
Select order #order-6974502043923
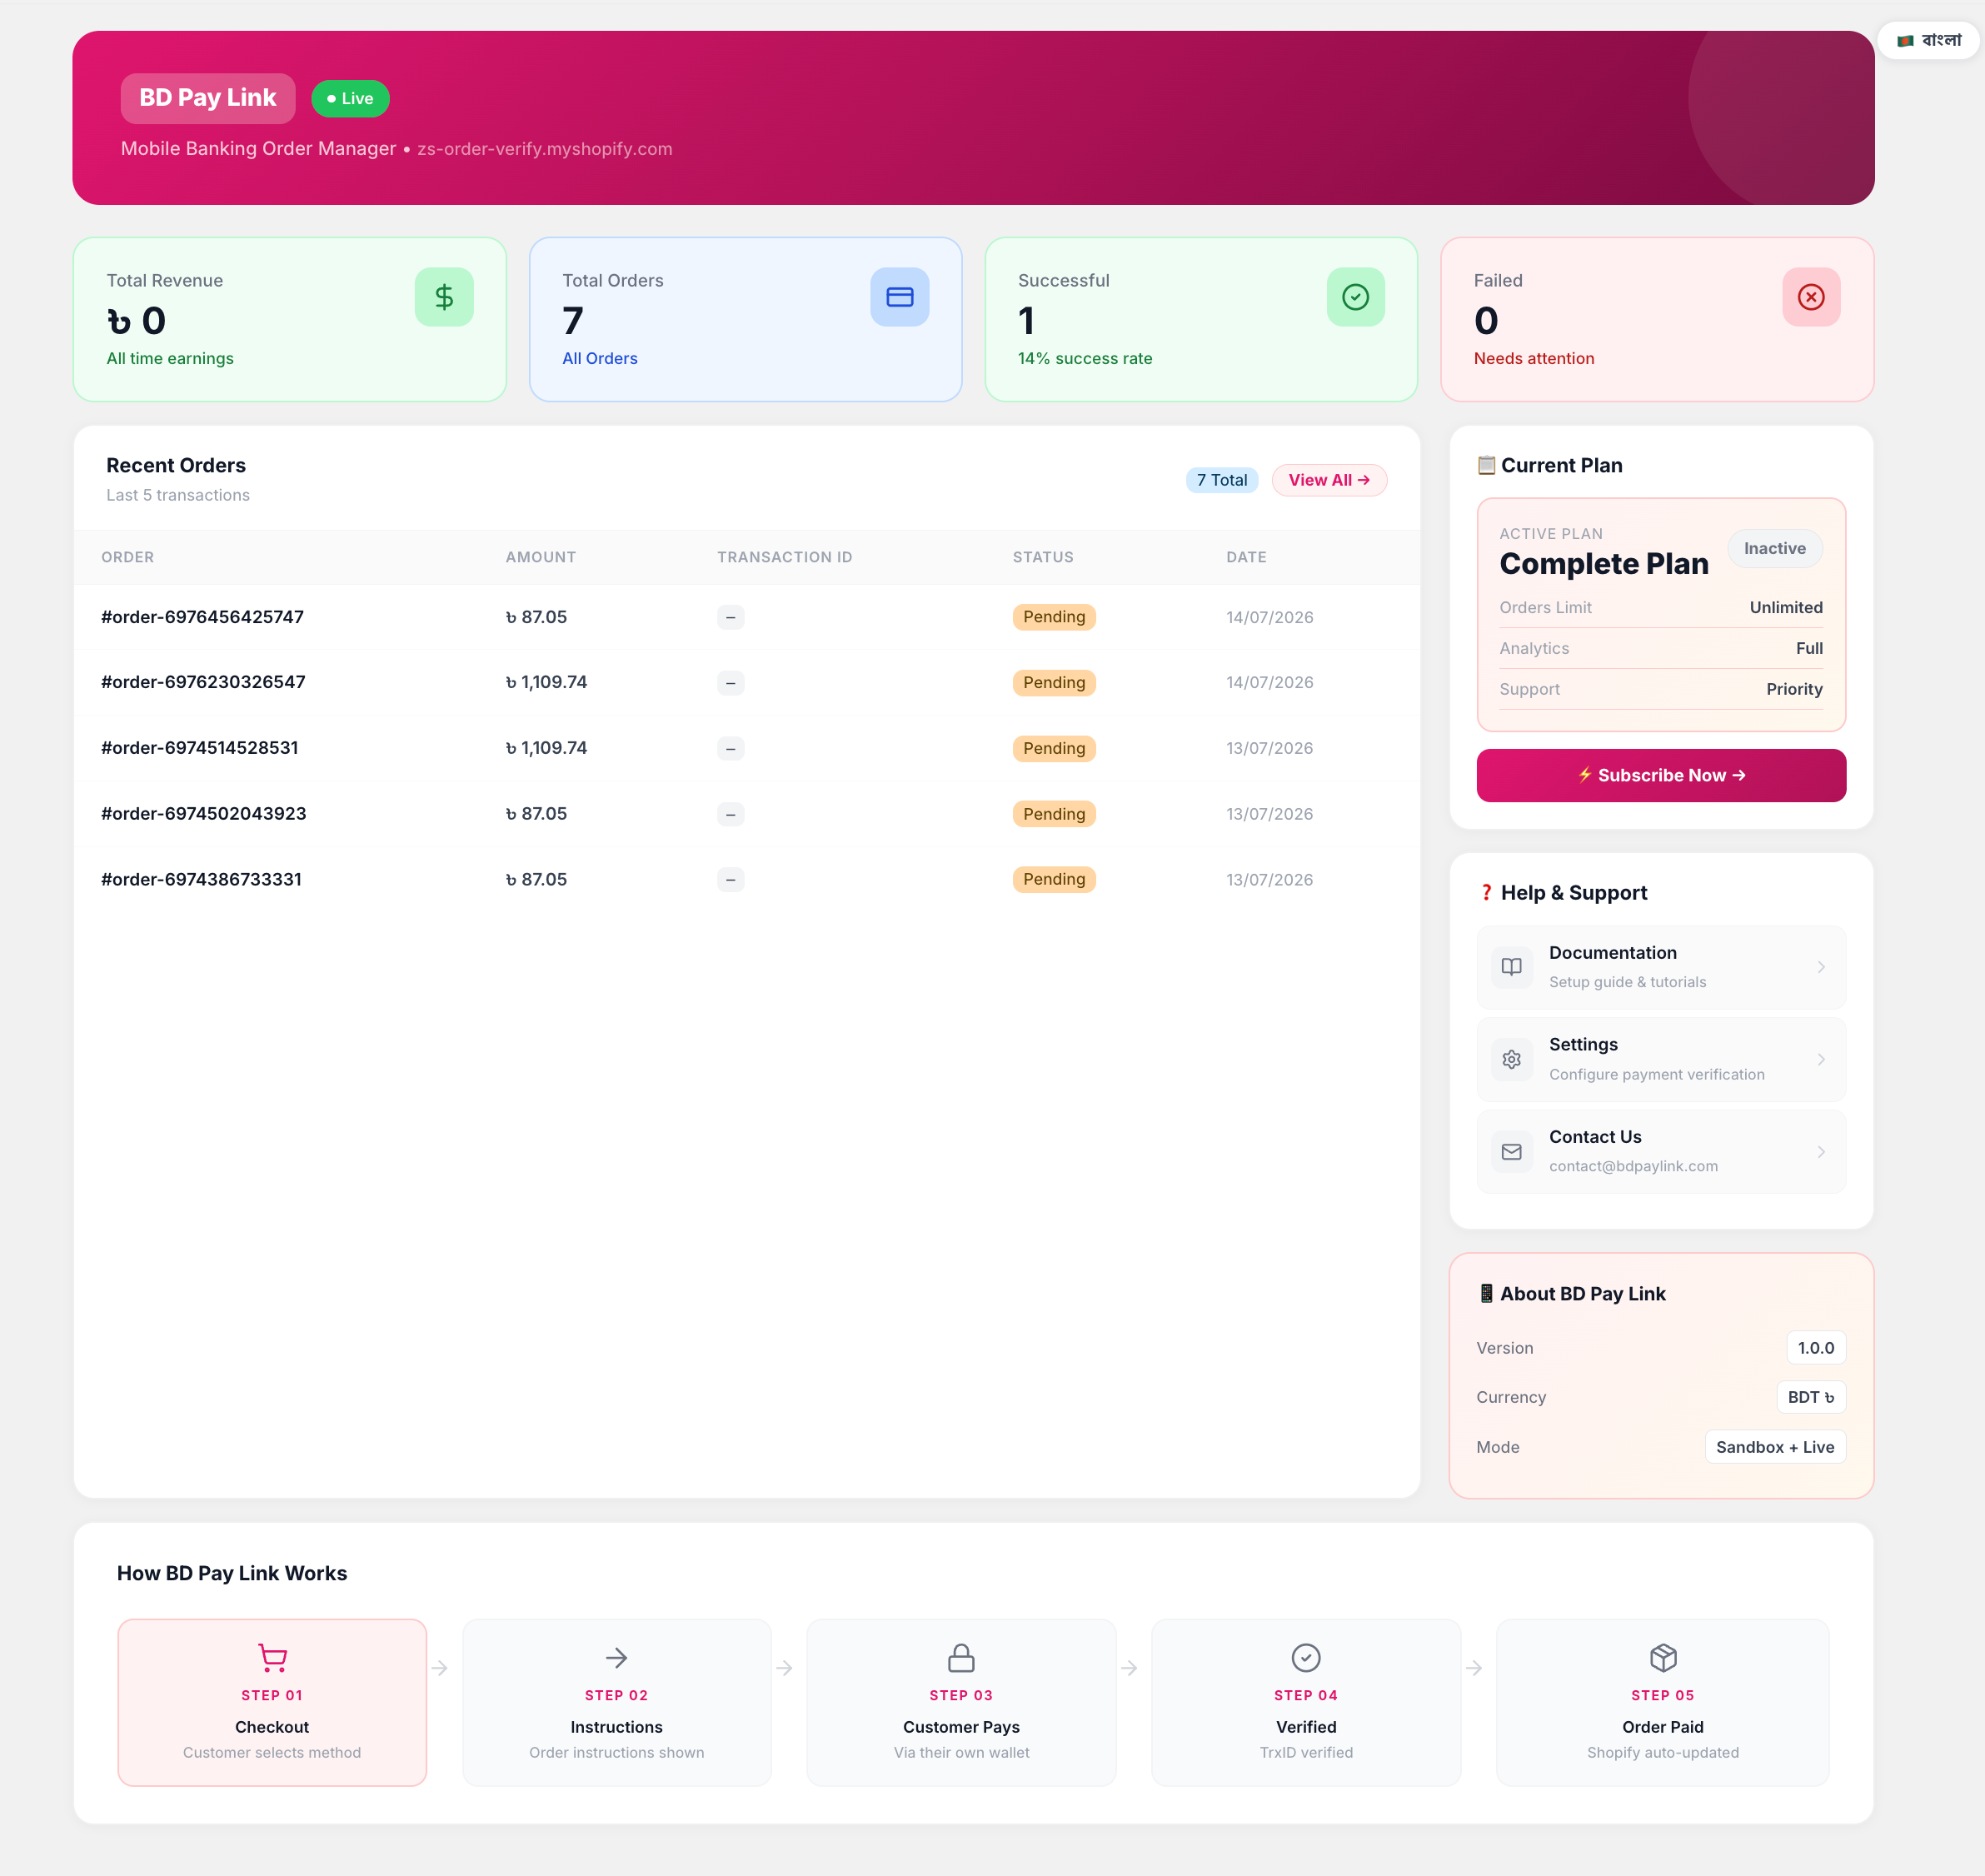(203, 814)
